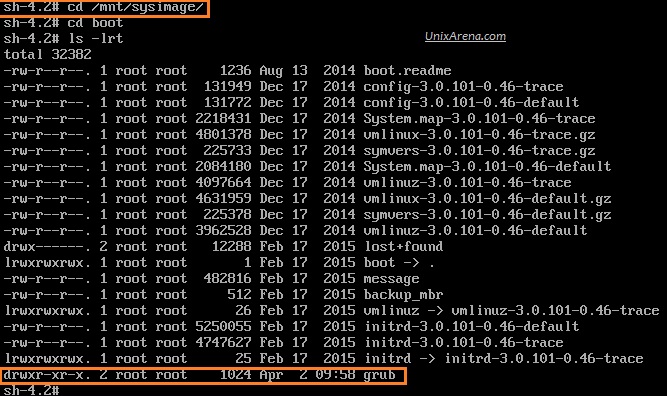This screenshot has height=396, width=667.
Task: Click the 1024 size of grub
Action: click(x=236, y=375)
